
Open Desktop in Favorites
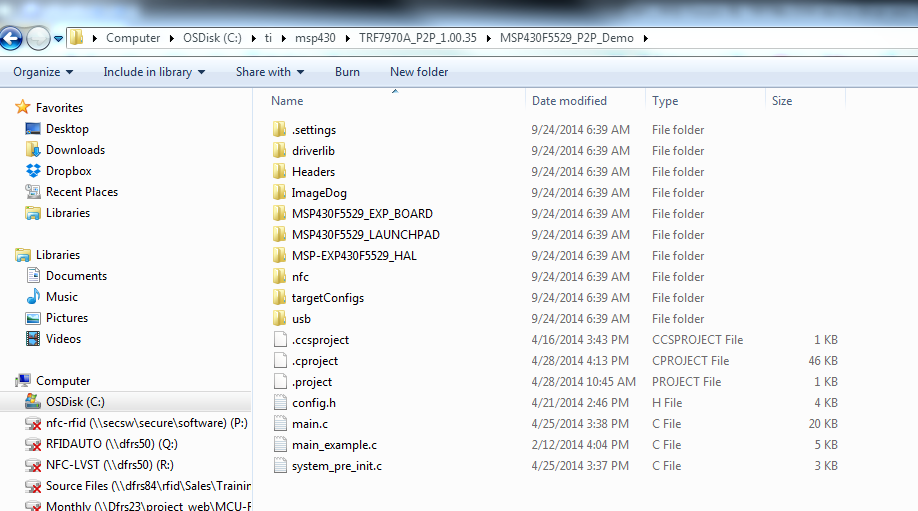pyautogui.click(x=67, y=129)
